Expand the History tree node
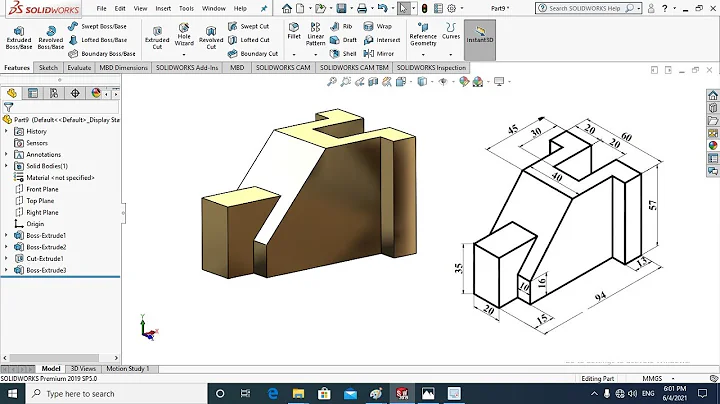 point(6,131)
